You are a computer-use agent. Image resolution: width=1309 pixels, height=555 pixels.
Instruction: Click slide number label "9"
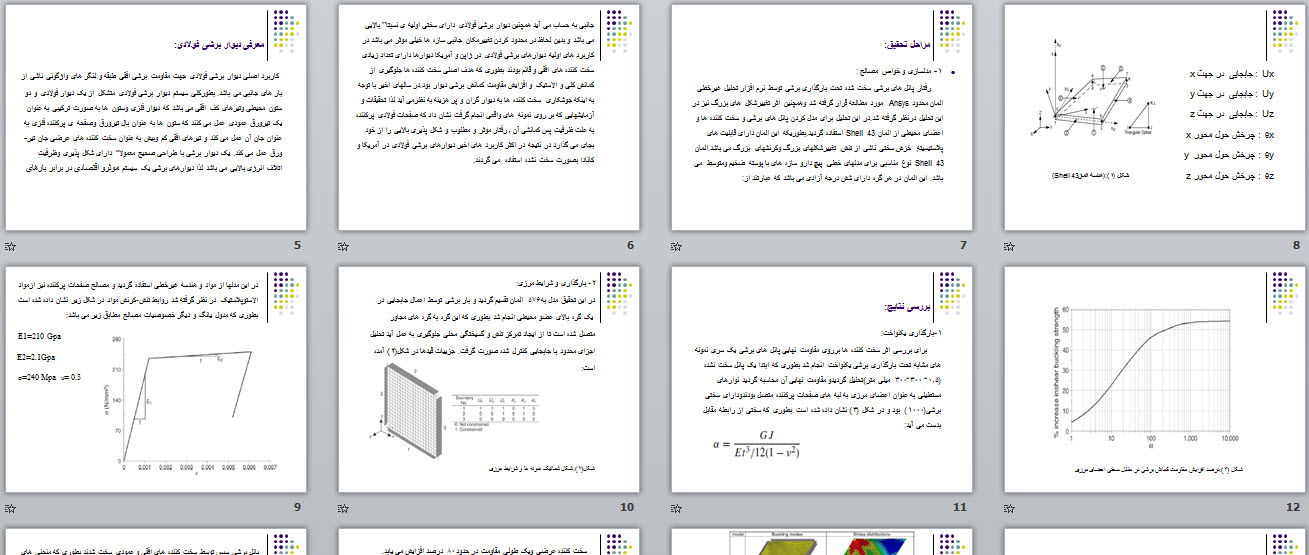[297, 507]
